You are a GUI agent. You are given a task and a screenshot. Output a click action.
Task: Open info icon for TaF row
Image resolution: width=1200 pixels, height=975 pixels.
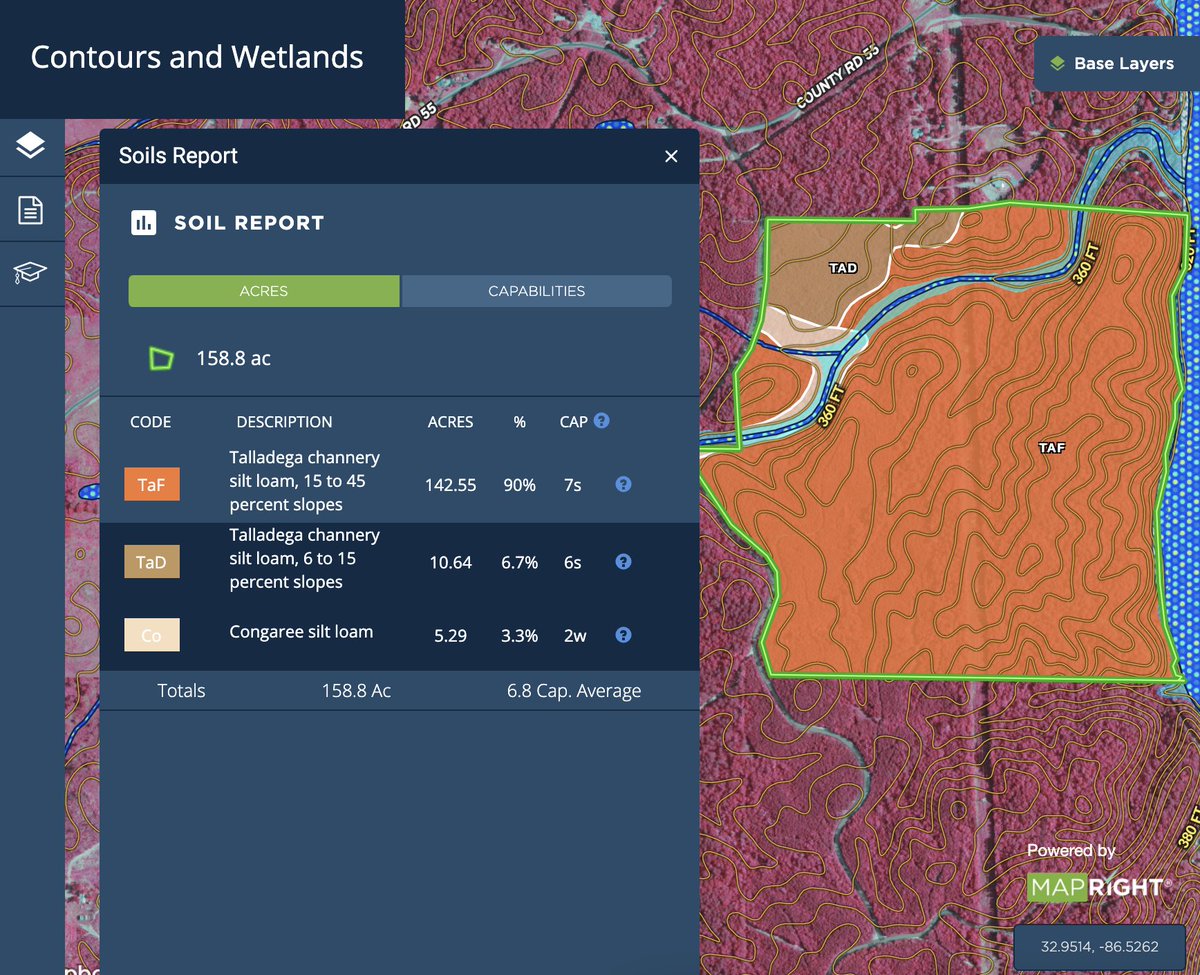point(623,484)
